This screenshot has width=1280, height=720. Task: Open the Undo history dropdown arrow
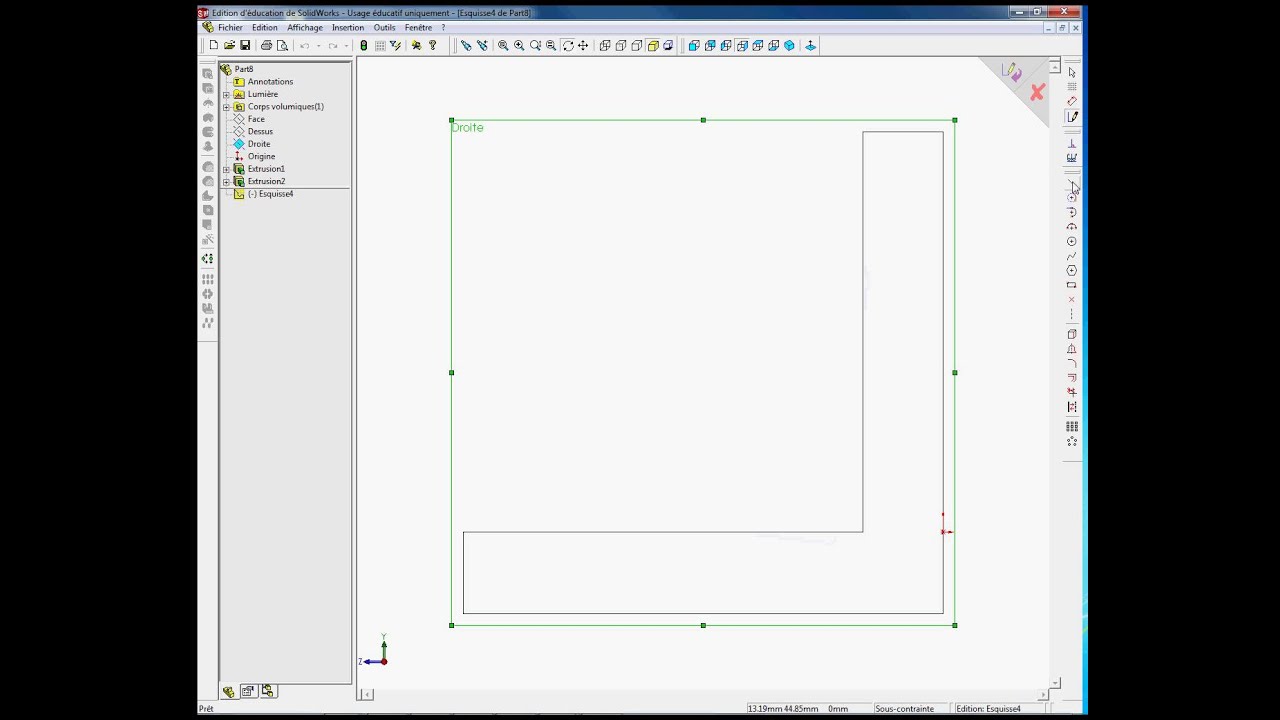click(318, 45)
